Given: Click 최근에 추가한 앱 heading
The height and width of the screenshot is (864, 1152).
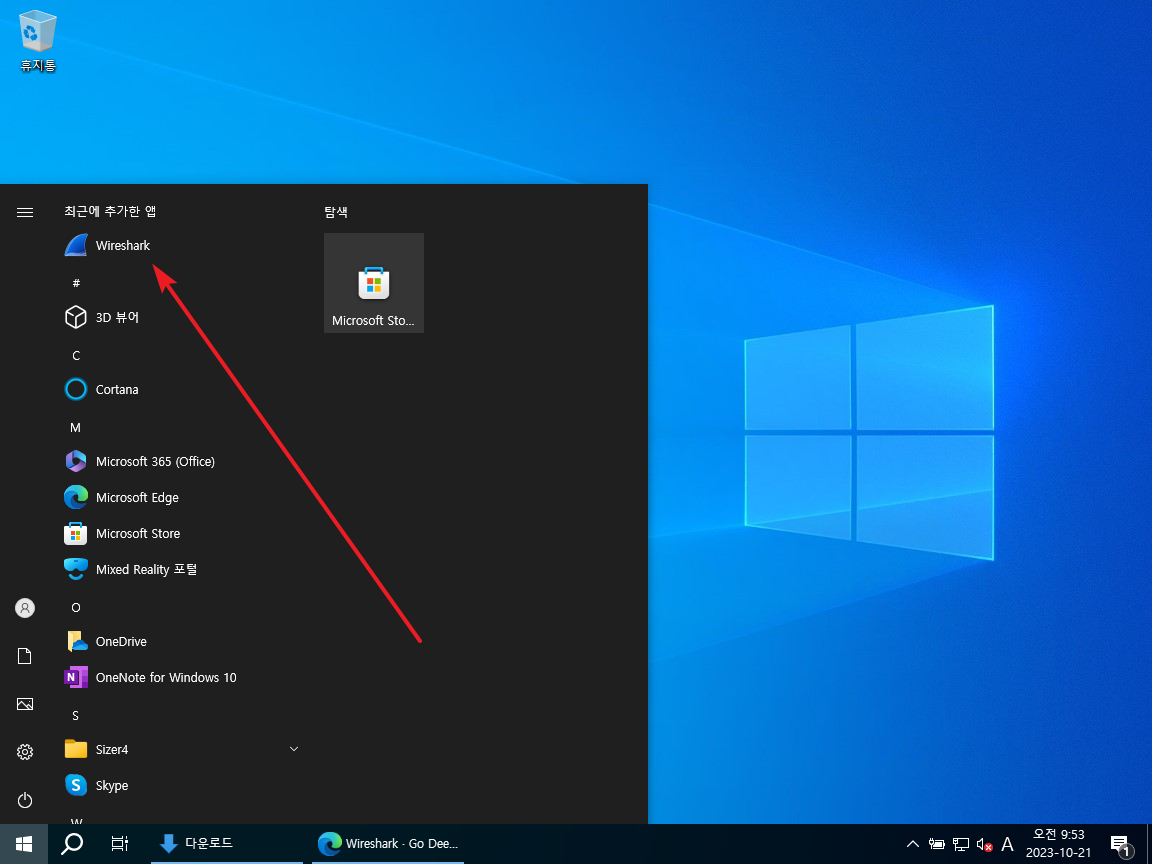Looking at the screenshot, I should click(110, 212).
